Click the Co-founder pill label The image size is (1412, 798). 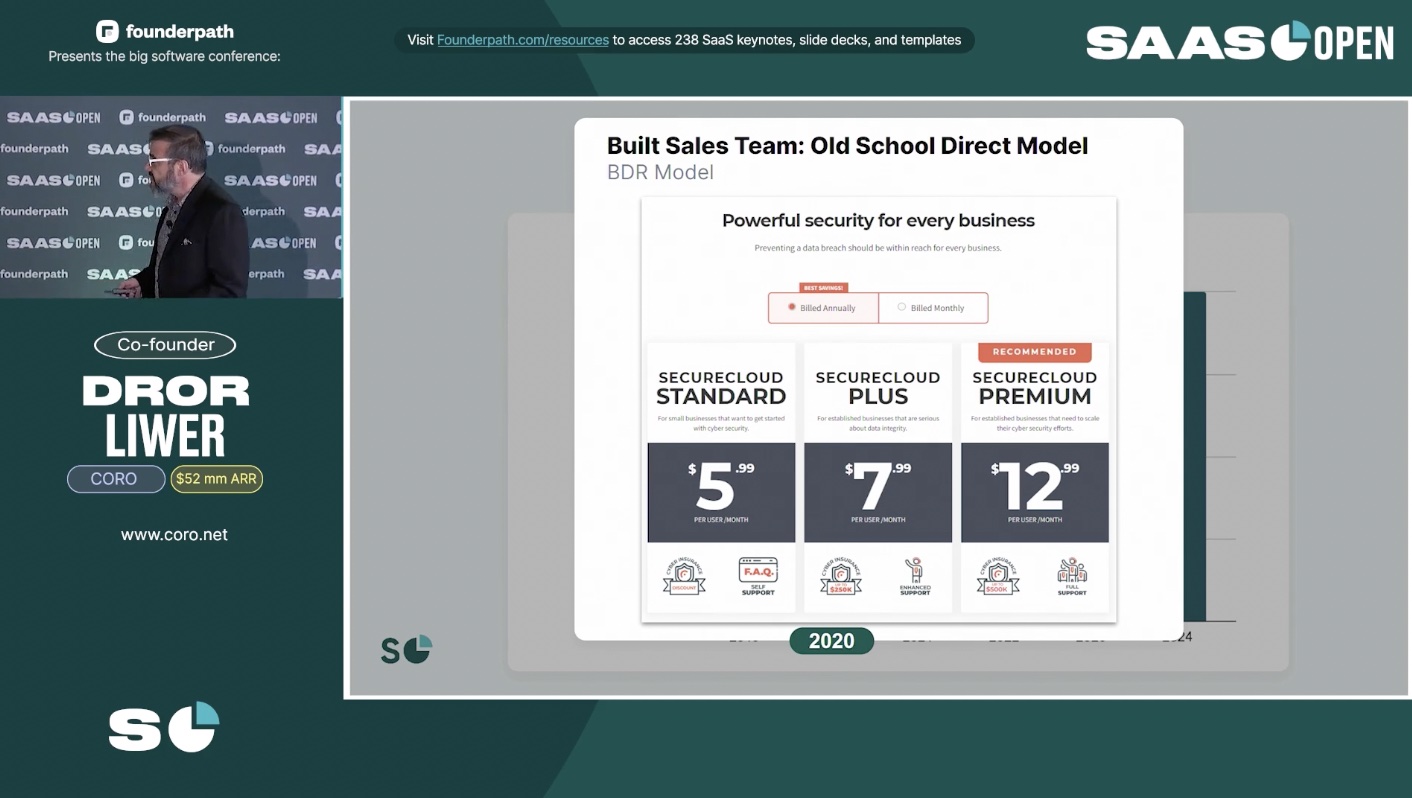coord(165,345)
